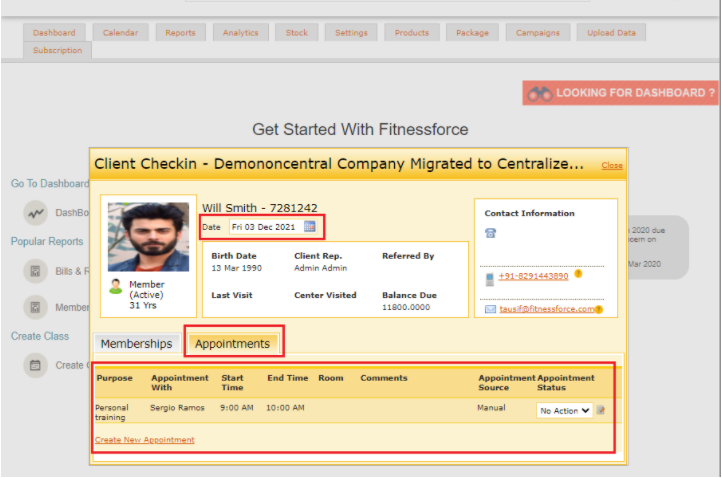Click the 13 Mar 1990 birth date
The height and width of the screenshot is (478, 722).
coord(236,268)
